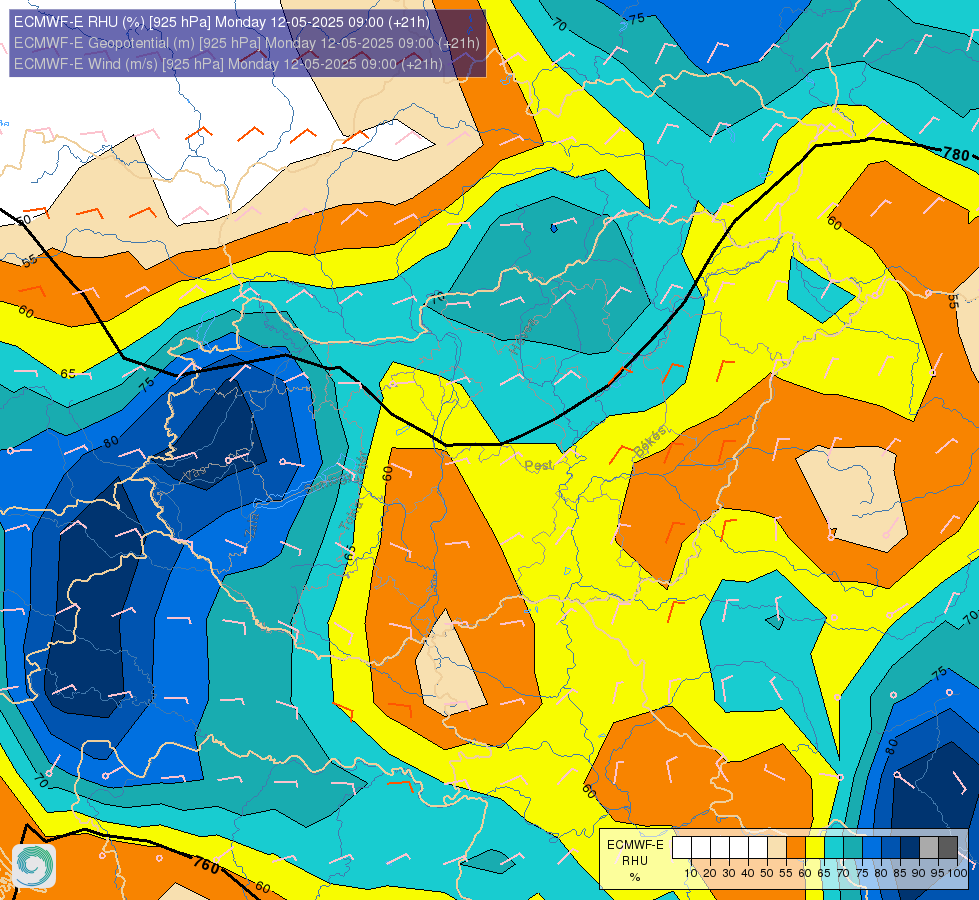Click the Békés region label on the map
979x900 pixels.
click(650, 441)
